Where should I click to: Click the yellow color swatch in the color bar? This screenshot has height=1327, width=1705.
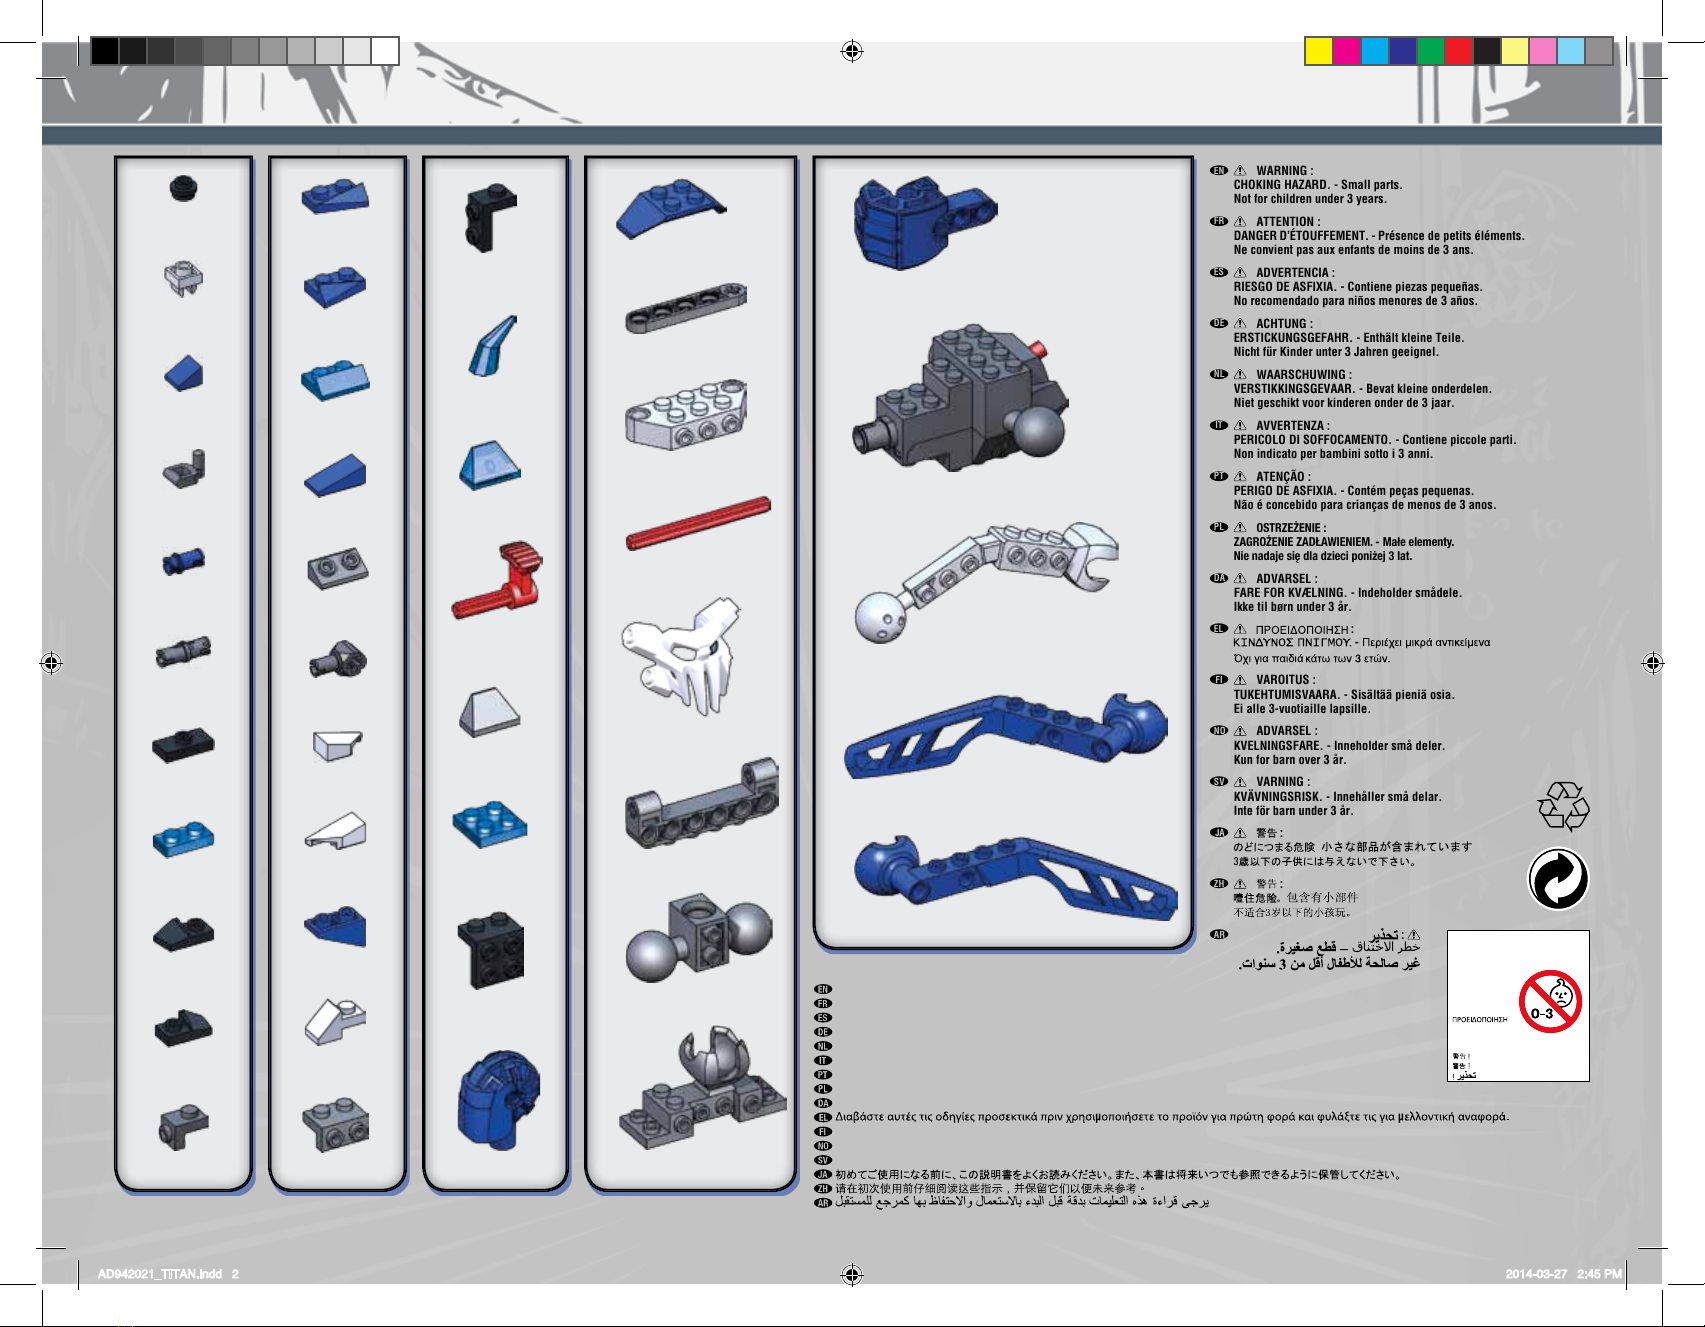1319,51
